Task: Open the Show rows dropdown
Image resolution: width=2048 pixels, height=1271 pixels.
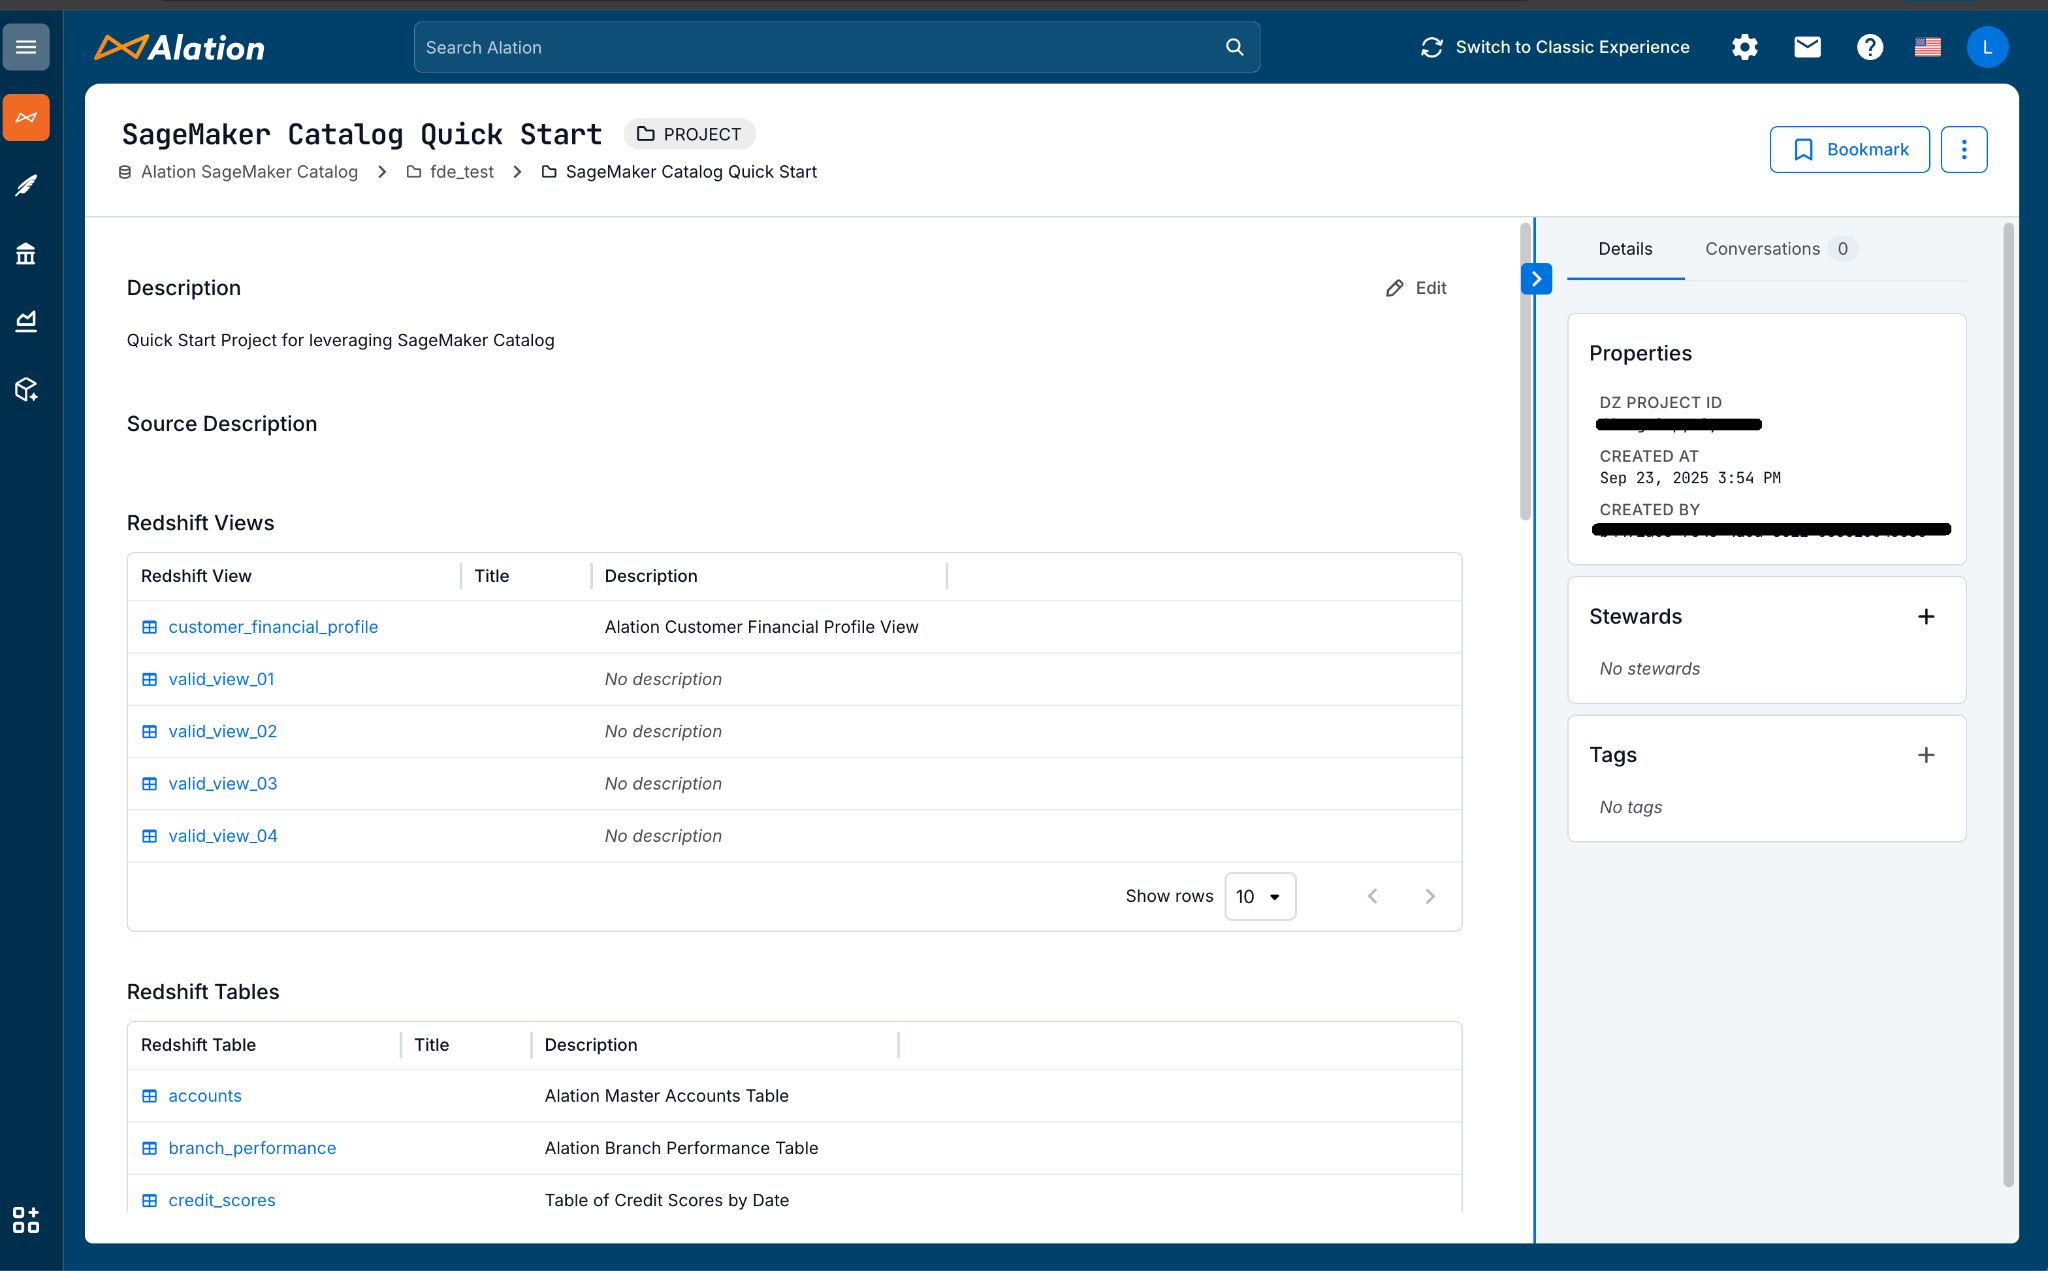Action: tap(1259, 896)
